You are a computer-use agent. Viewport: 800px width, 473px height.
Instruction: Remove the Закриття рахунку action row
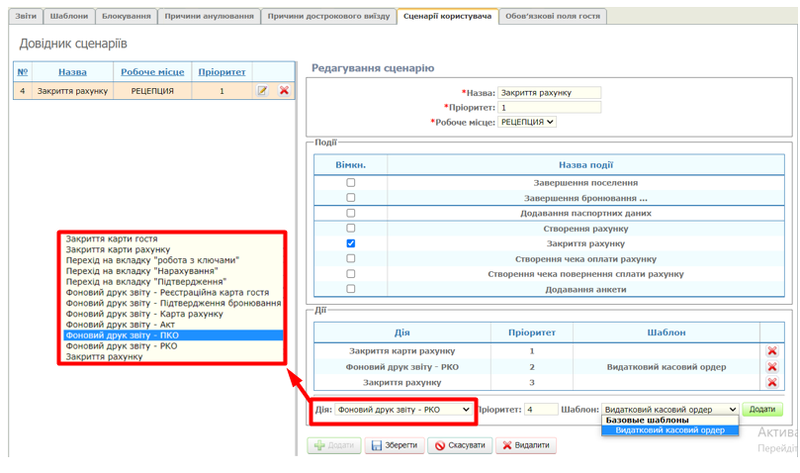pos(771,382)
